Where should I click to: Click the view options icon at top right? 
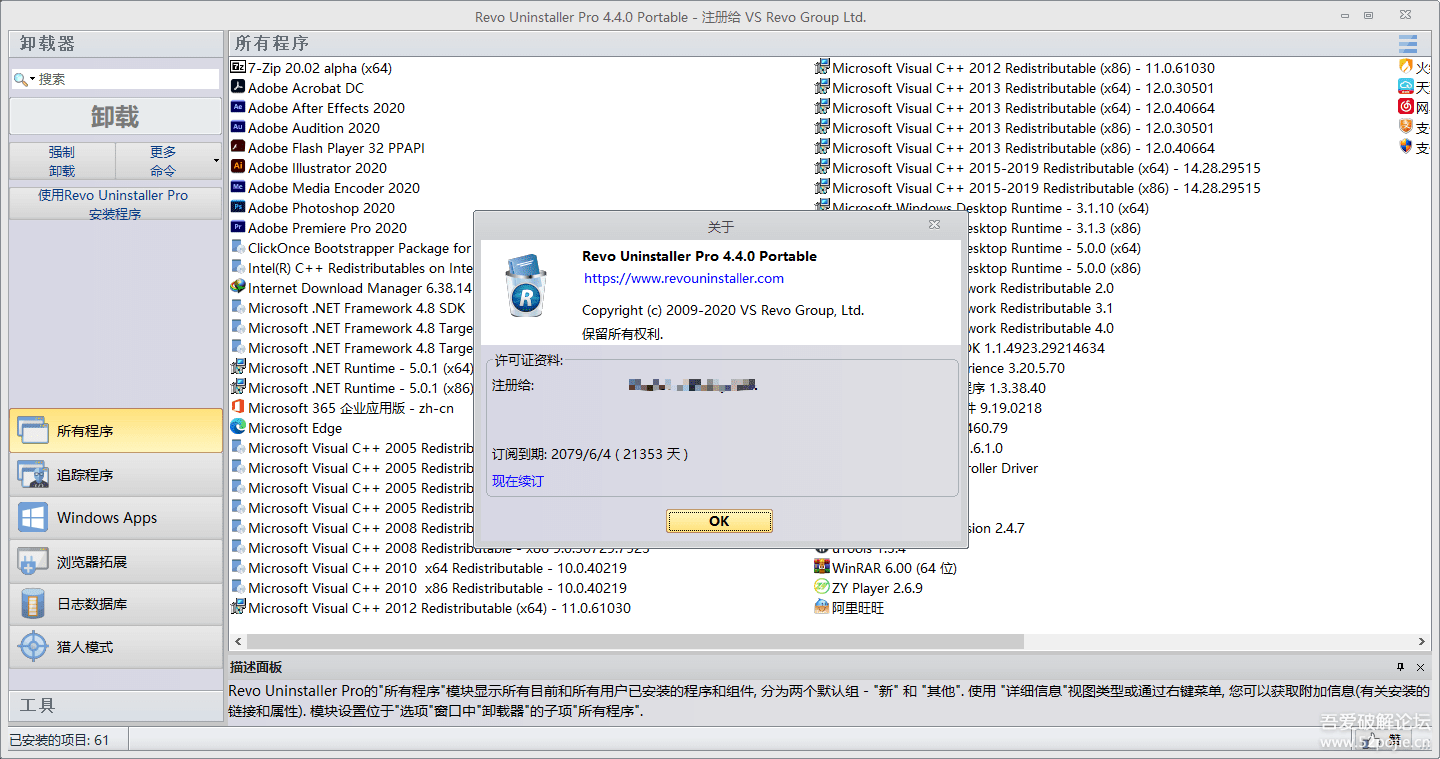(1408, 44)
